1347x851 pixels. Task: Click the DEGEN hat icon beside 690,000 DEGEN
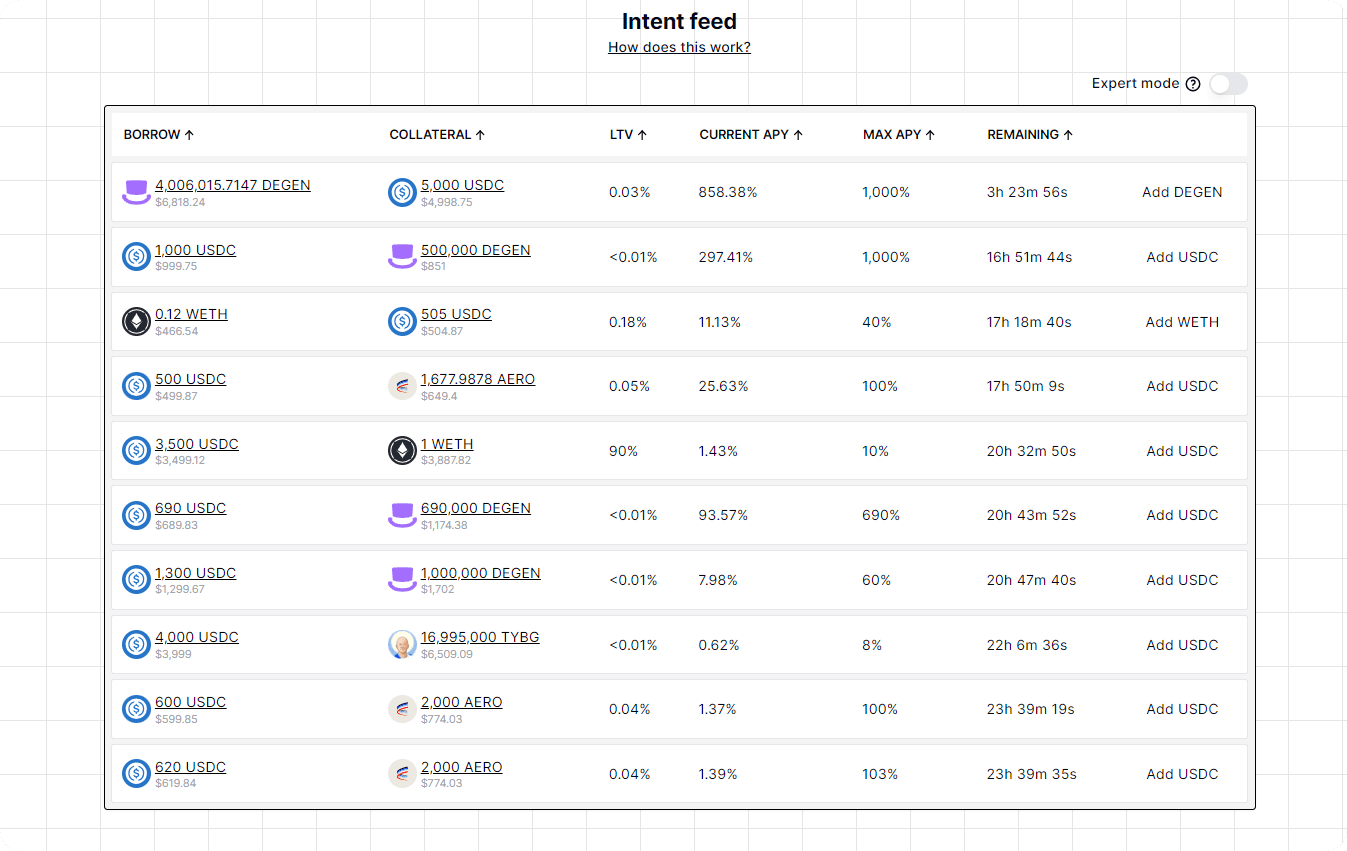tap(402, 515)
